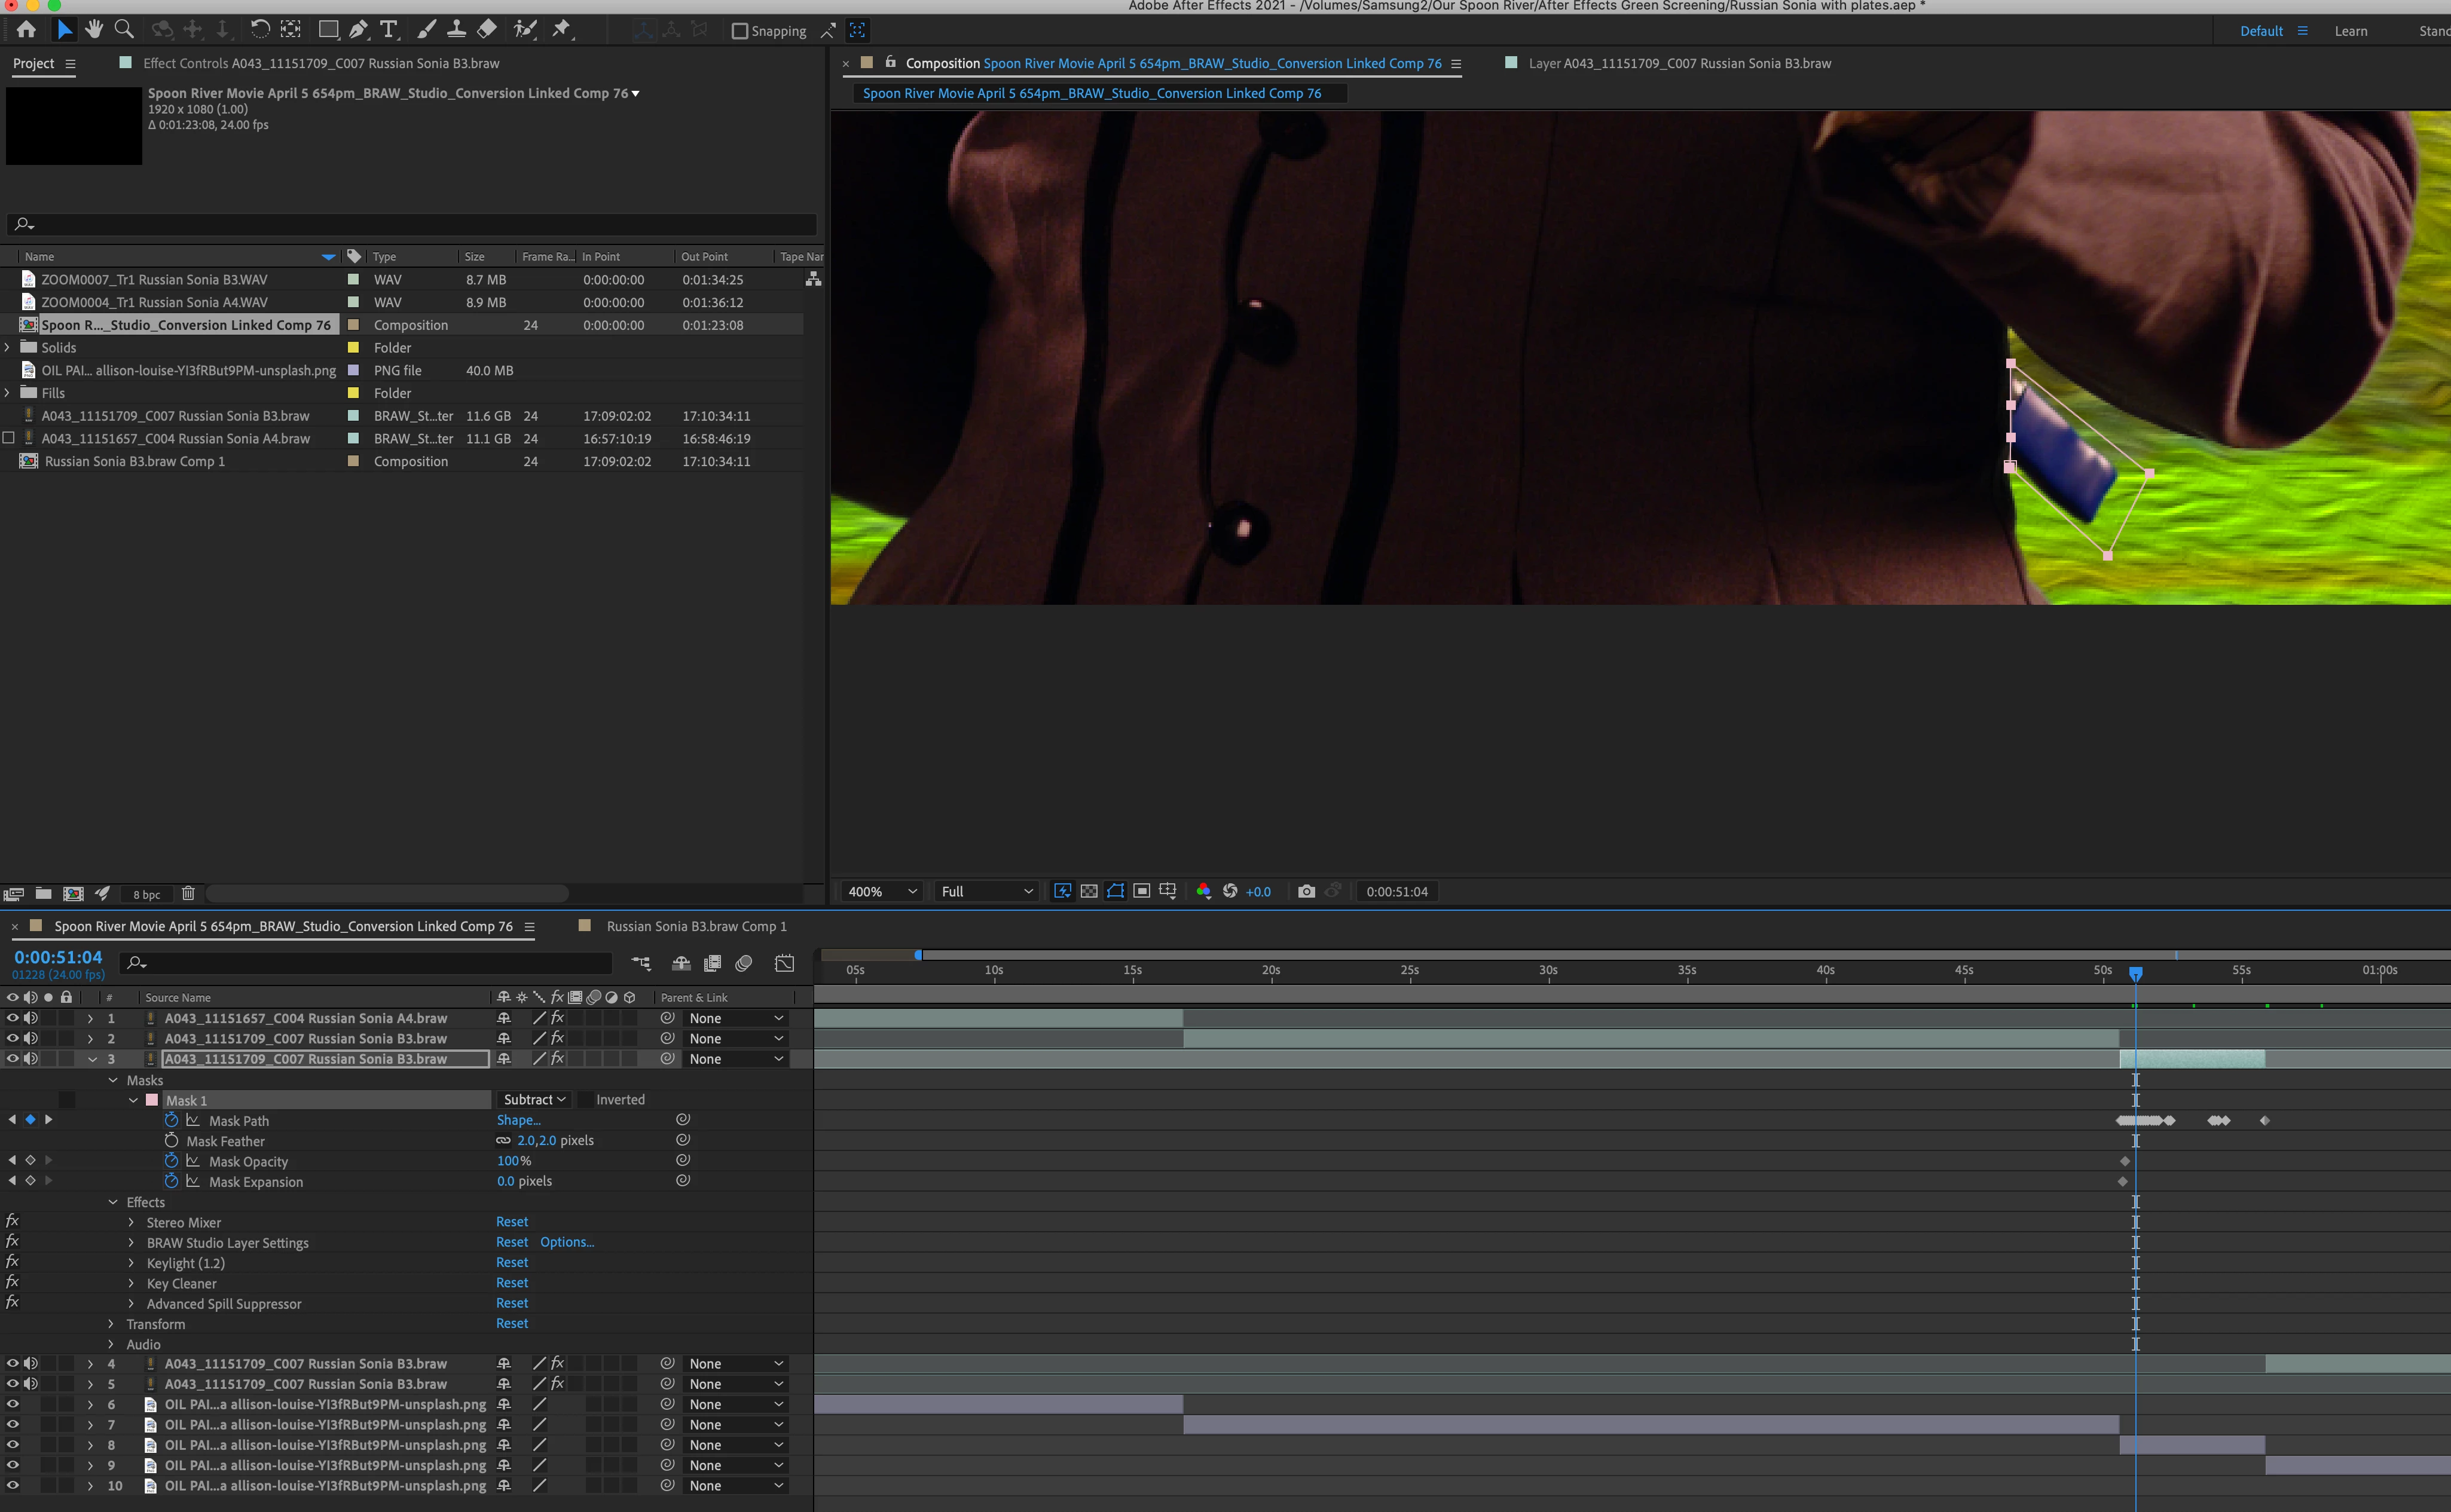Toggle the Inverted checkbox for Mask 1
Screen dimensions: 2451x1512
[x=585, y=1100]
